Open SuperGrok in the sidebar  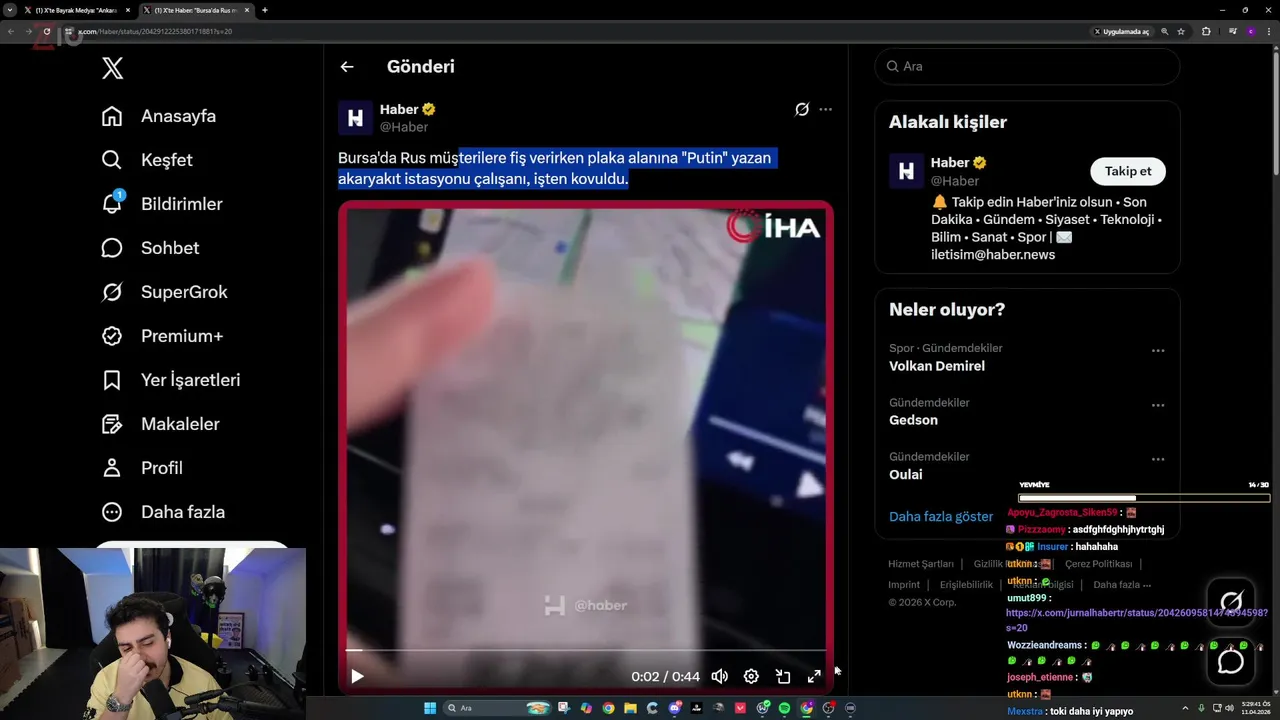point(165,292)
